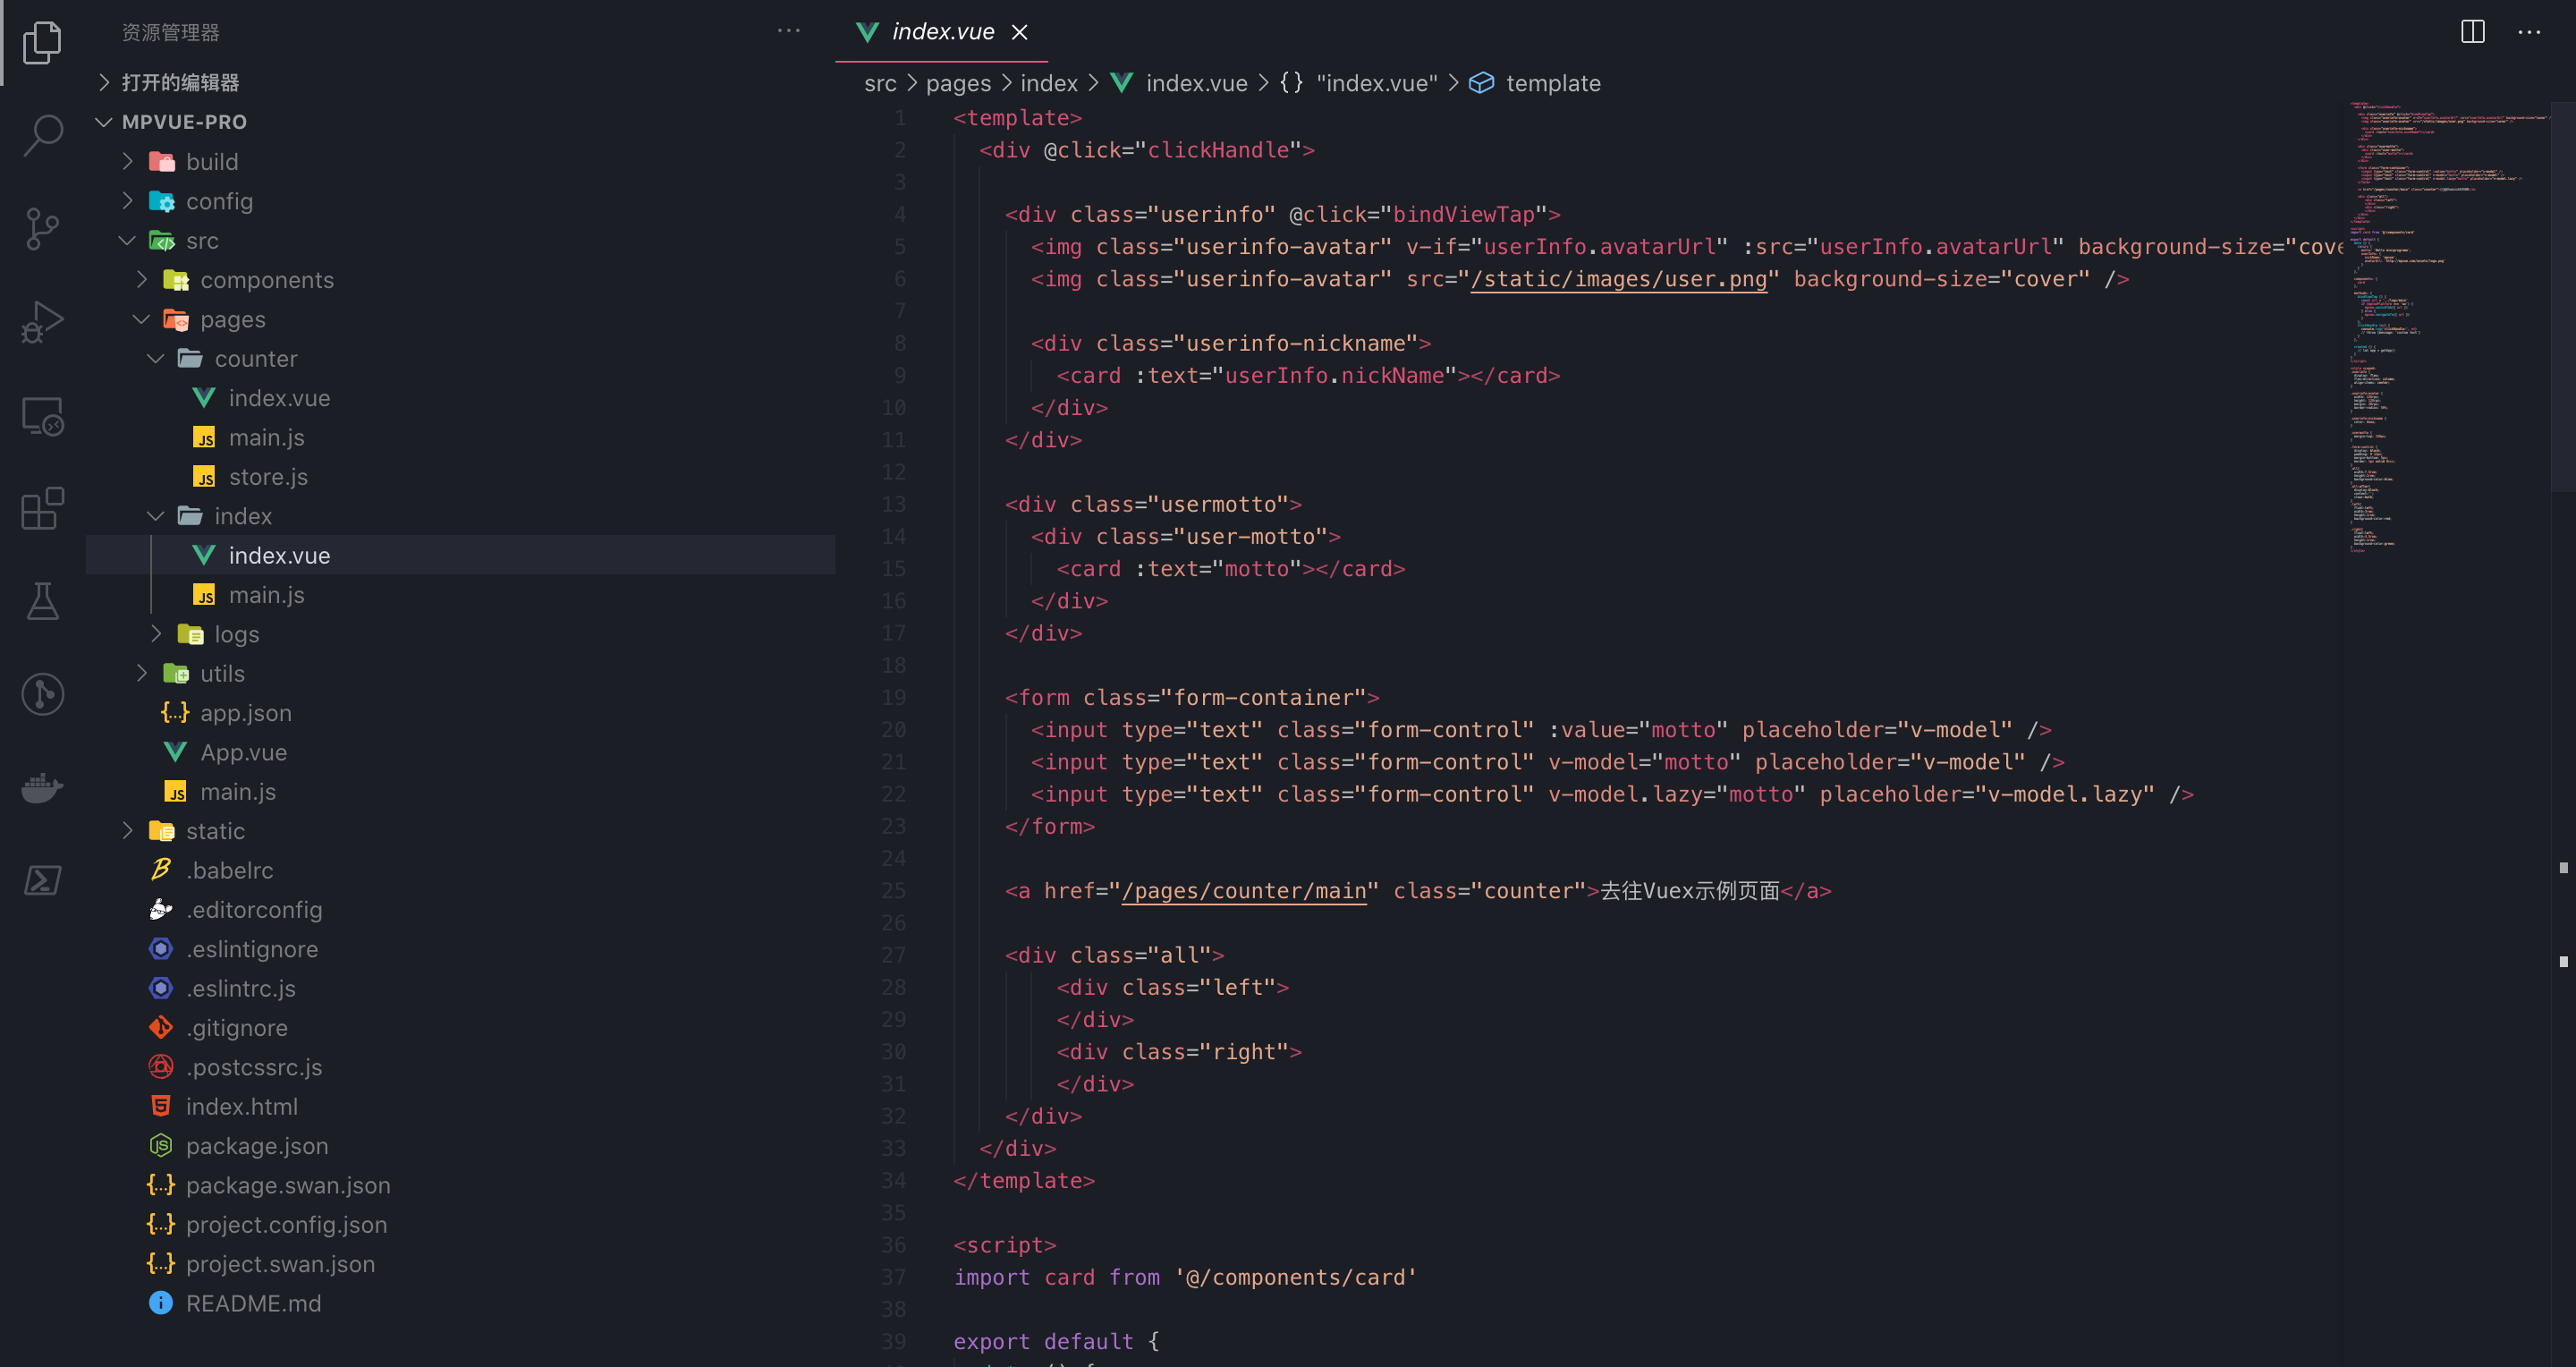
Task: Open the Source Control view
Action: click(42, 229)
